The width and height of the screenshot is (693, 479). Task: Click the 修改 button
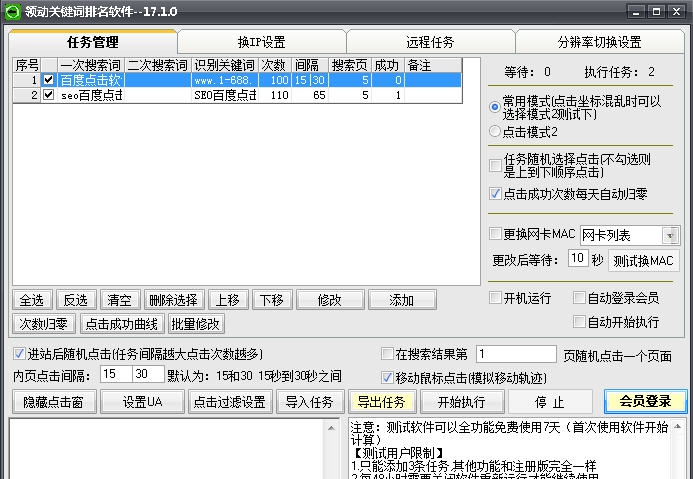pyautogui.click(x=330, y=300)
